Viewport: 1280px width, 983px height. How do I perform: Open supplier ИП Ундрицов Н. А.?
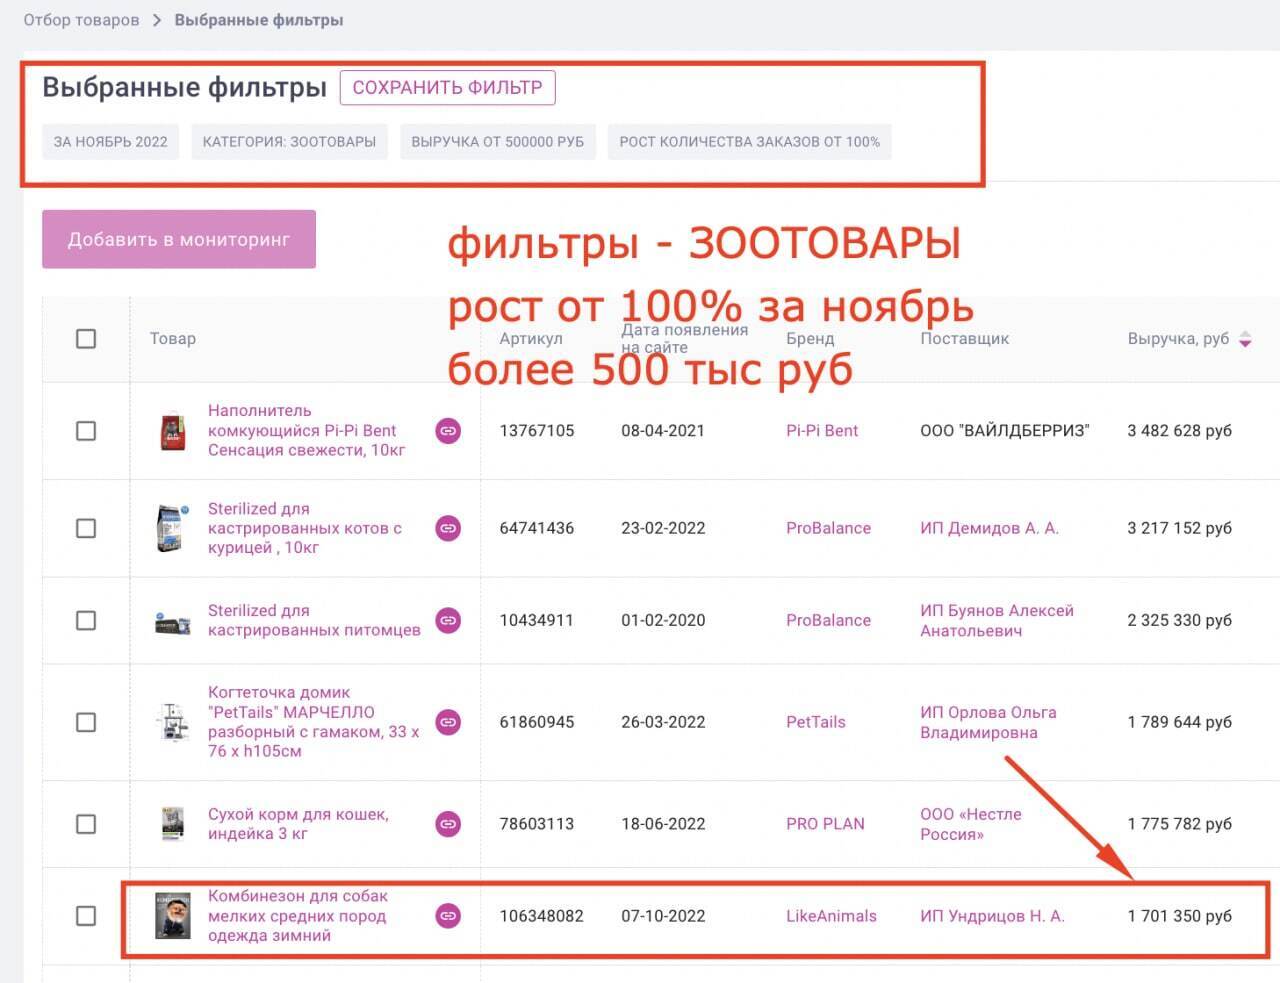(992, 916)
